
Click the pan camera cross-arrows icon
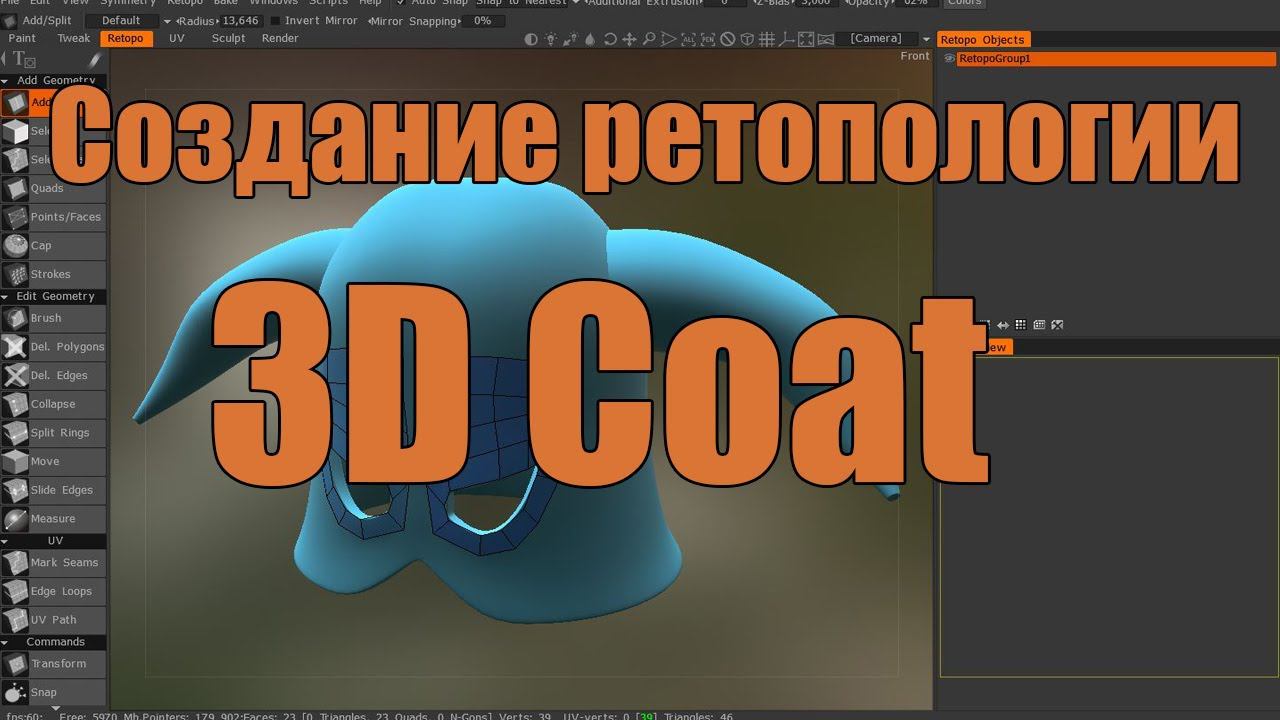pyautogui.click(x=629, y=40)
